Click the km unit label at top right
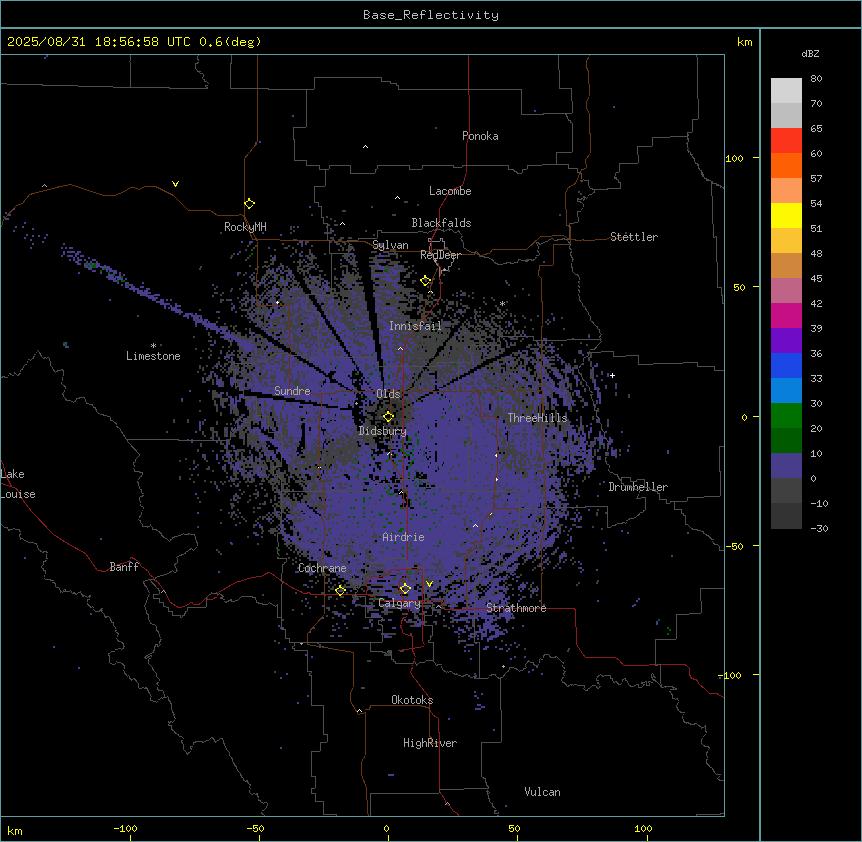The image size is (862, 842). point(744,42)
